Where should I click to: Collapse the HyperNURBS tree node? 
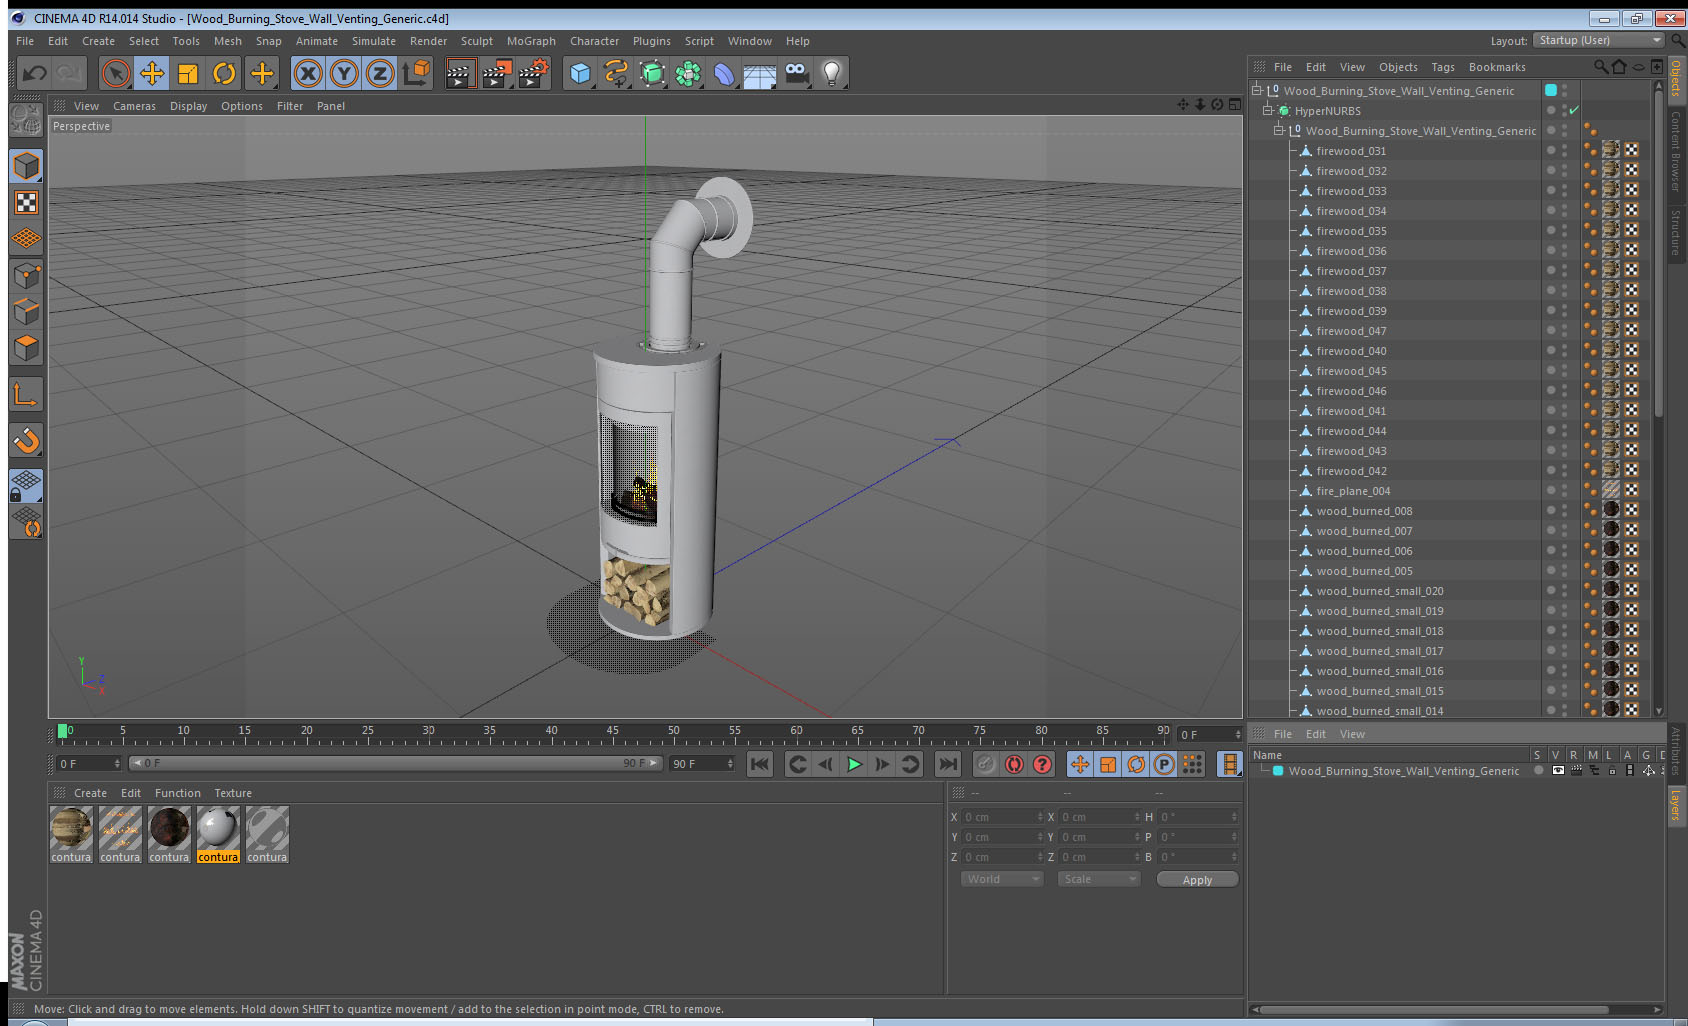[x=1267, y=110]
